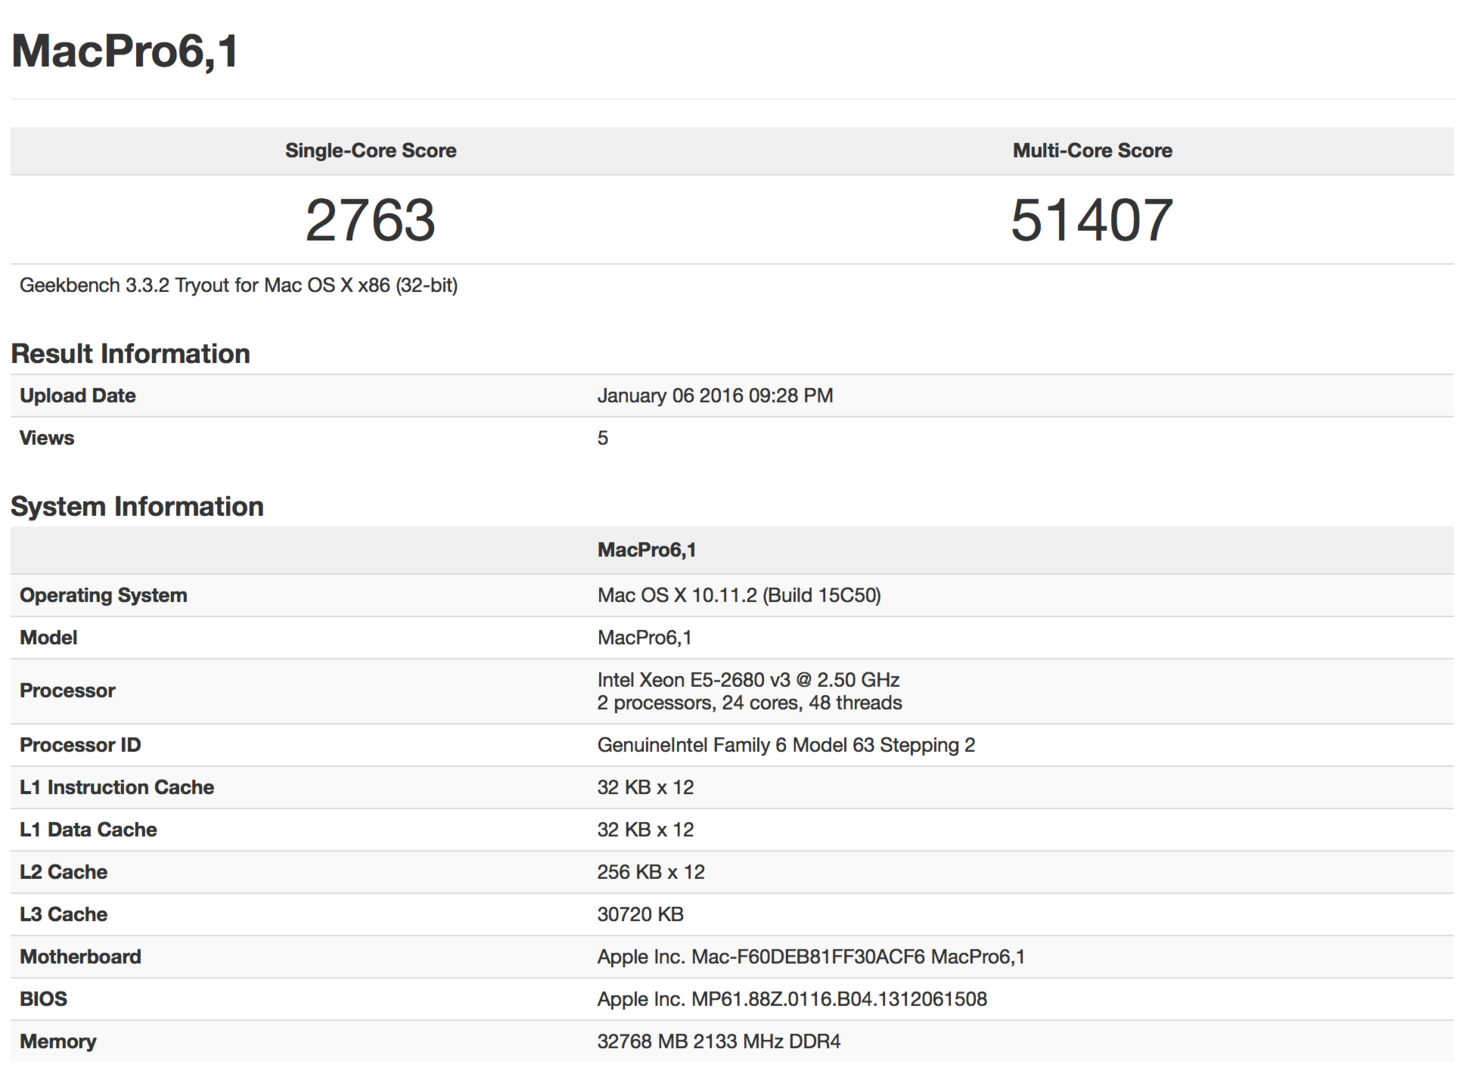The image size is (1469, 1080).
Task: Click the MacPro6,1 system table column header
Action: pyautogui.click(x=647, y=550)
